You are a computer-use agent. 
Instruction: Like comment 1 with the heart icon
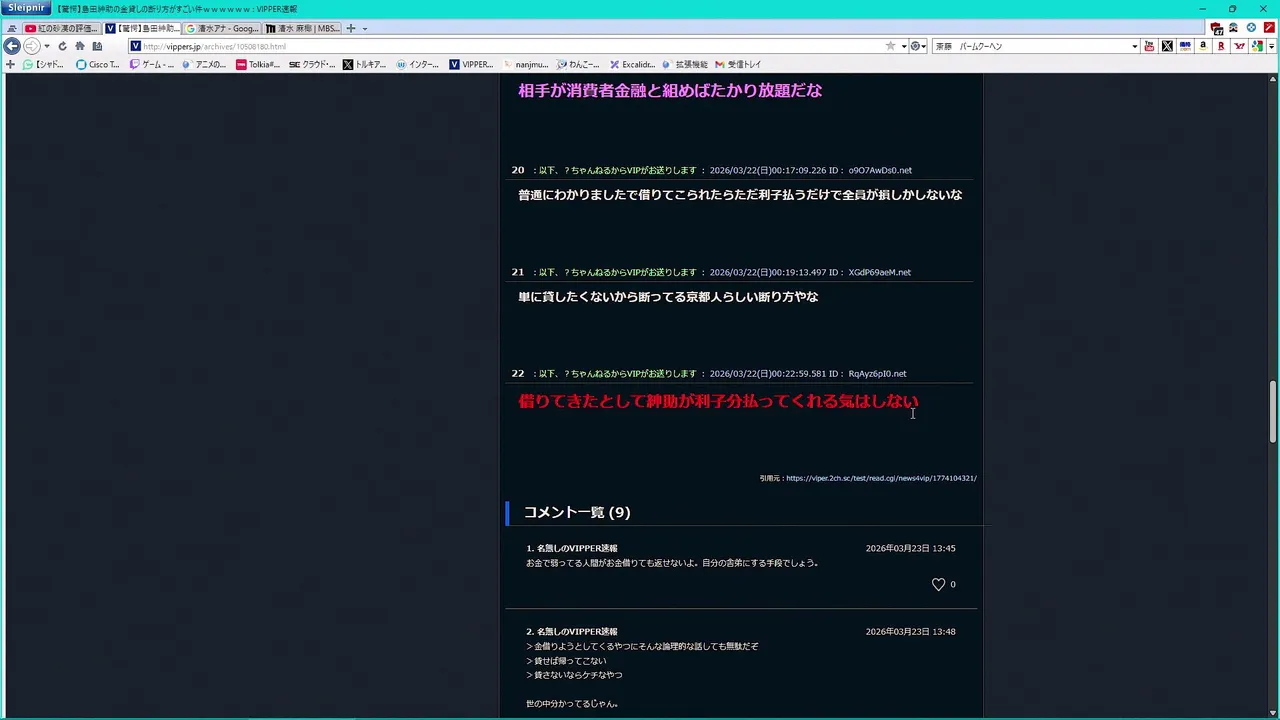[938, 584]
